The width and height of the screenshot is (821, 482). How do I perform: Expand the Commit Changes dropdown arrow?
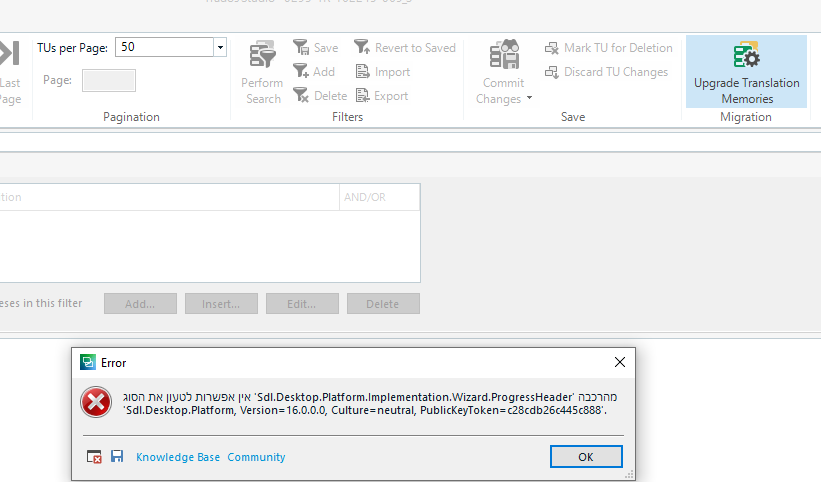click(529, 98)
